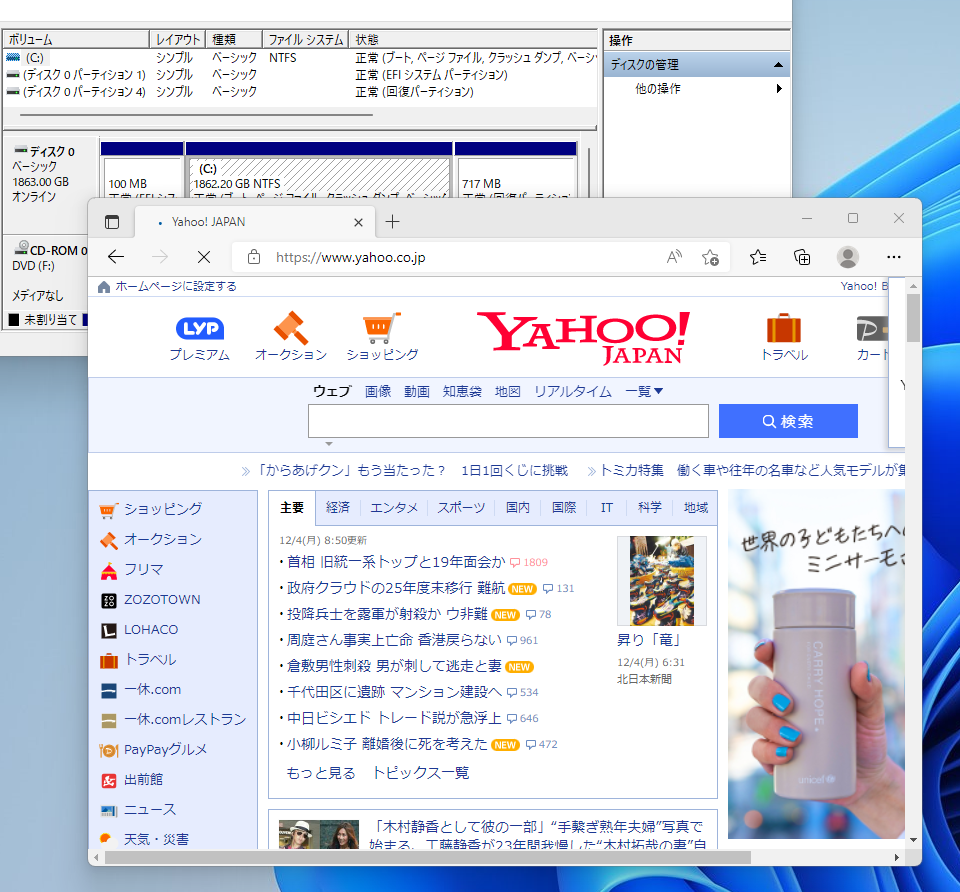The width and height of the screenshot is (960, 892).
Task: Open the 経済 news tab
Action: point(337,508)
